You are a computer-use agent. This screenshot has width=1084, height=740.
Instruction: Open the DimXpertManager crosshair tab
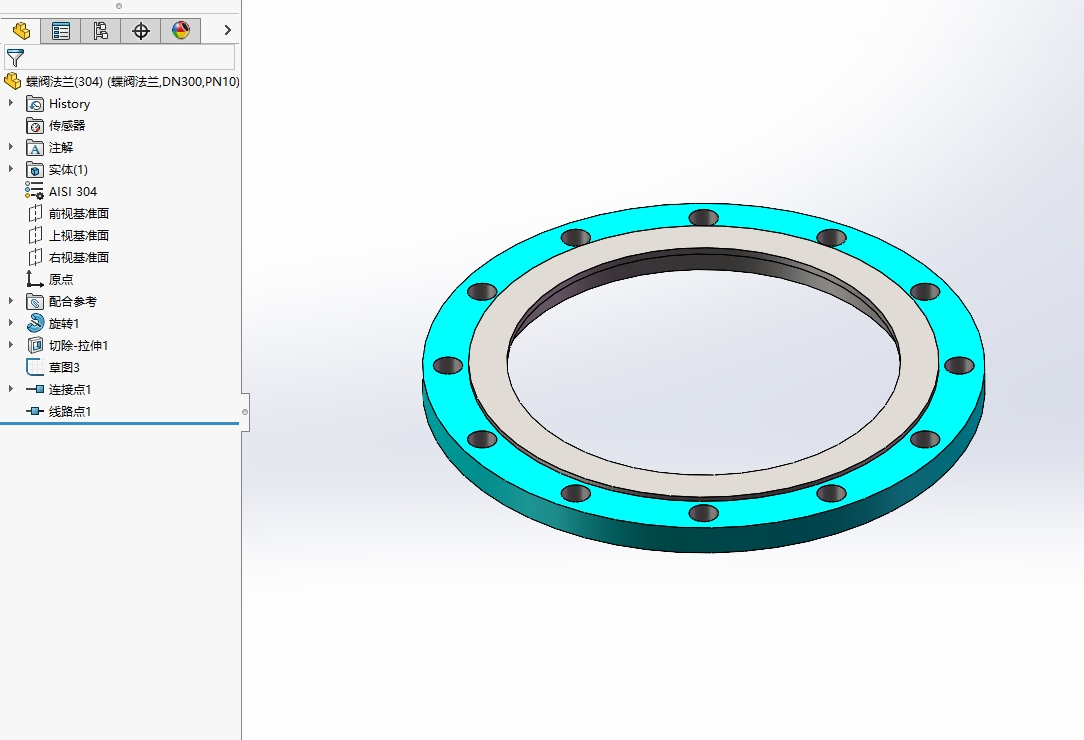[x=141, y=30]
